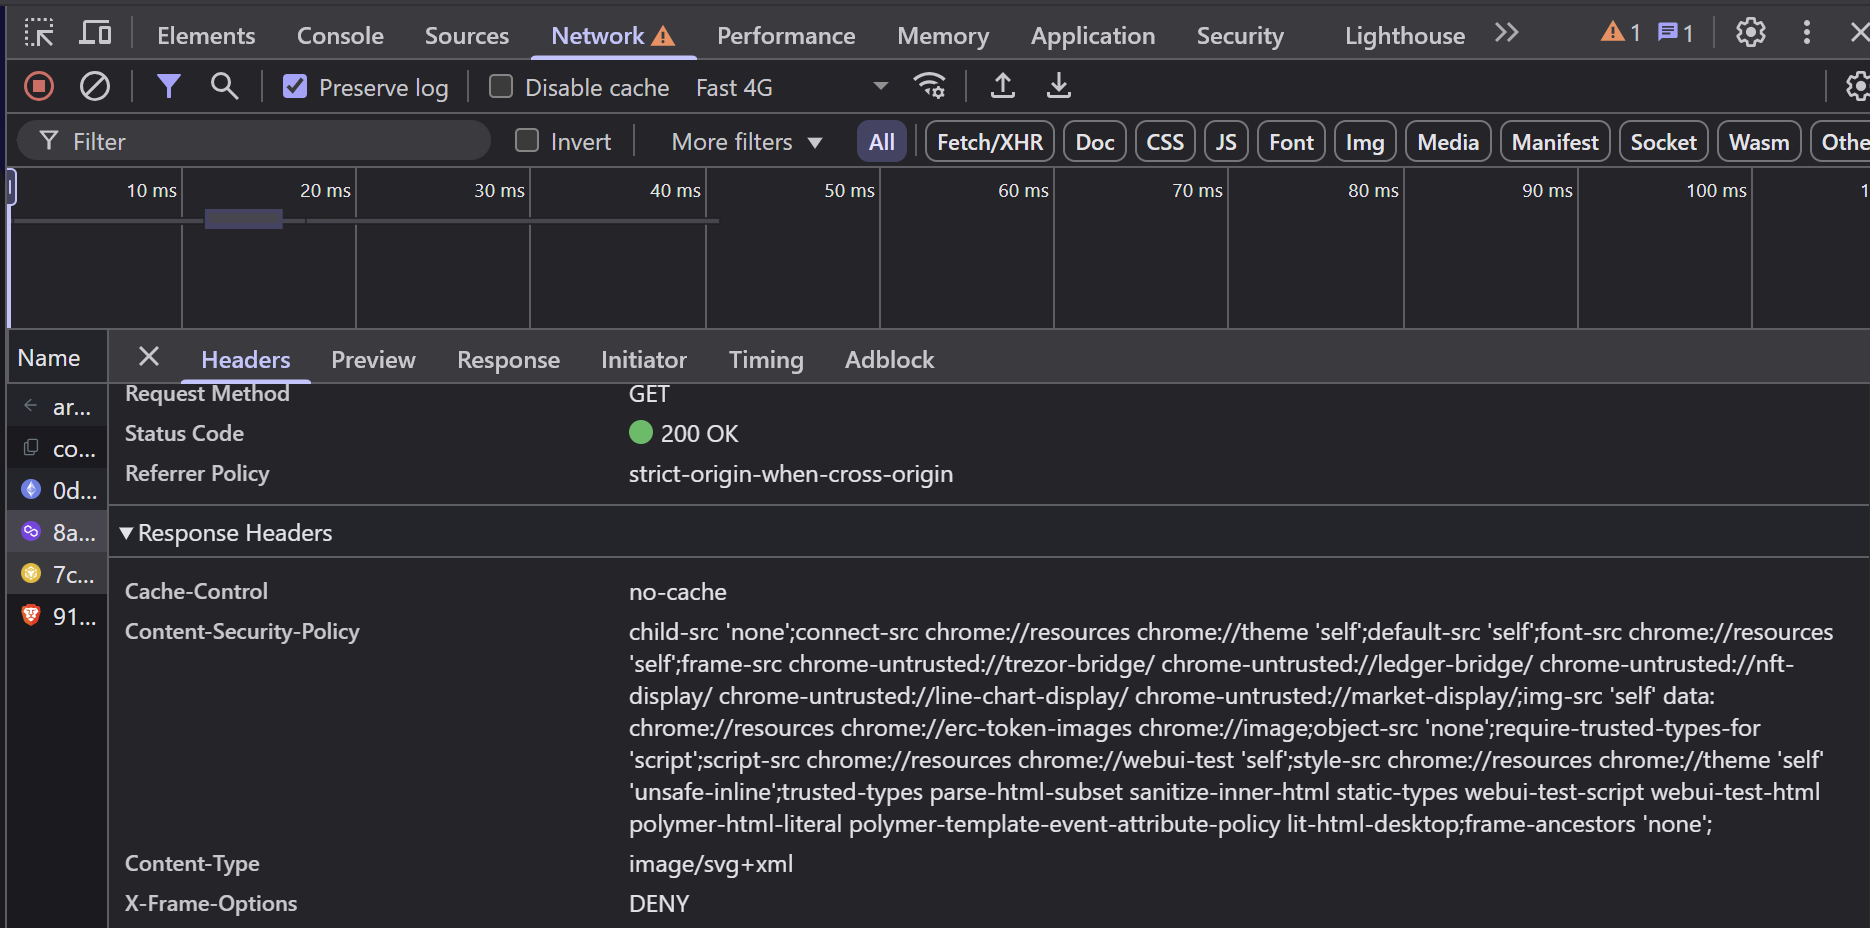Filter requests by Fetch/XHR
The image size is (1870, 928).
point(989,142)
